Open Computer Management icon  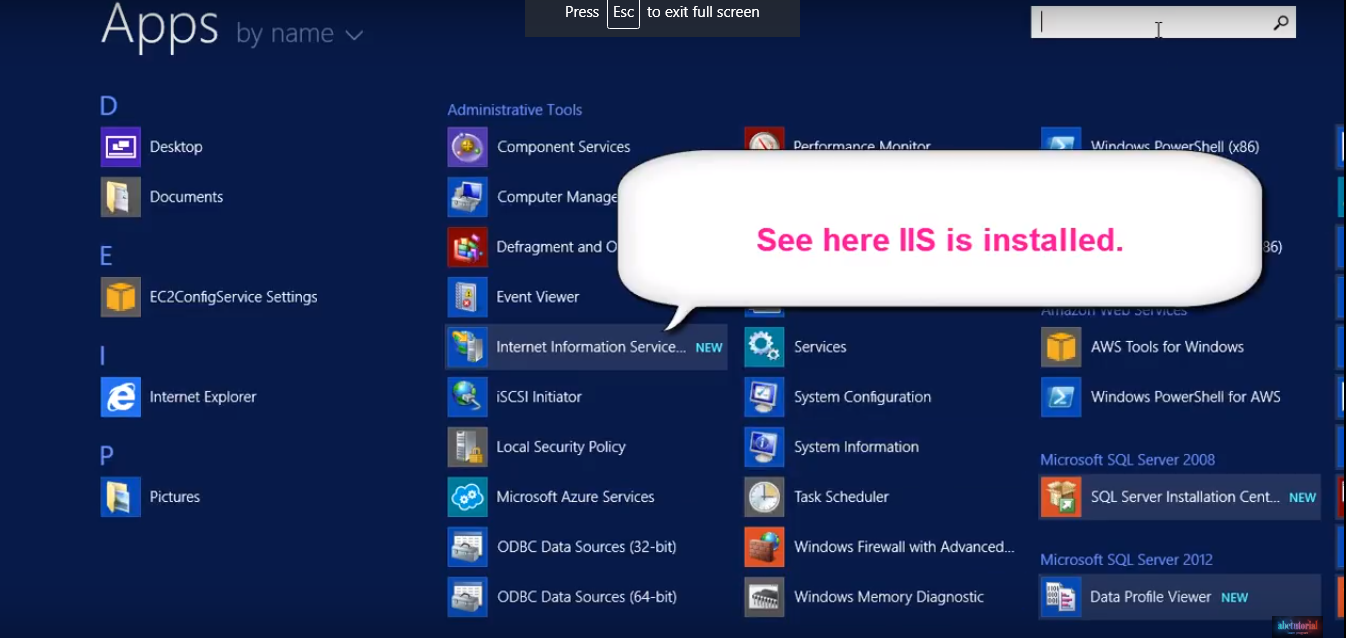tap(468, 197)
